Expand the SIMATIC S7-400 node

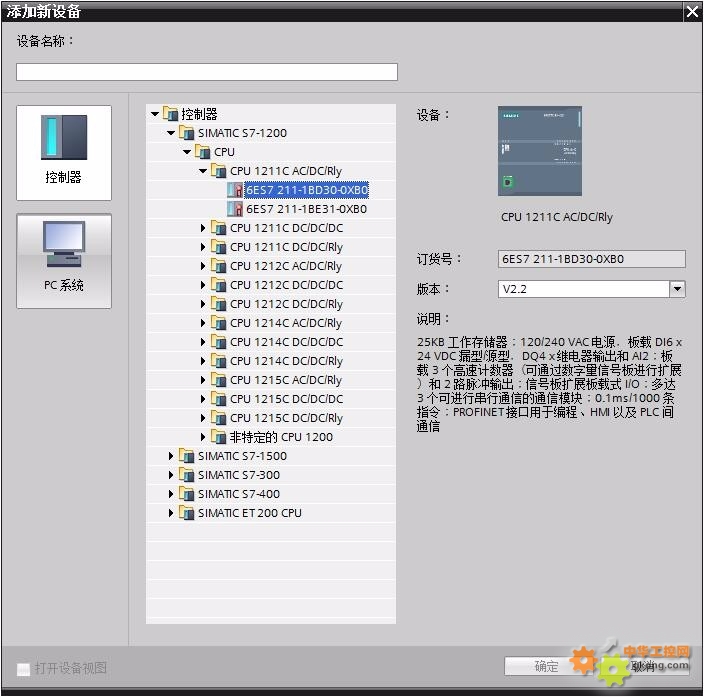(x=171, y=494)
